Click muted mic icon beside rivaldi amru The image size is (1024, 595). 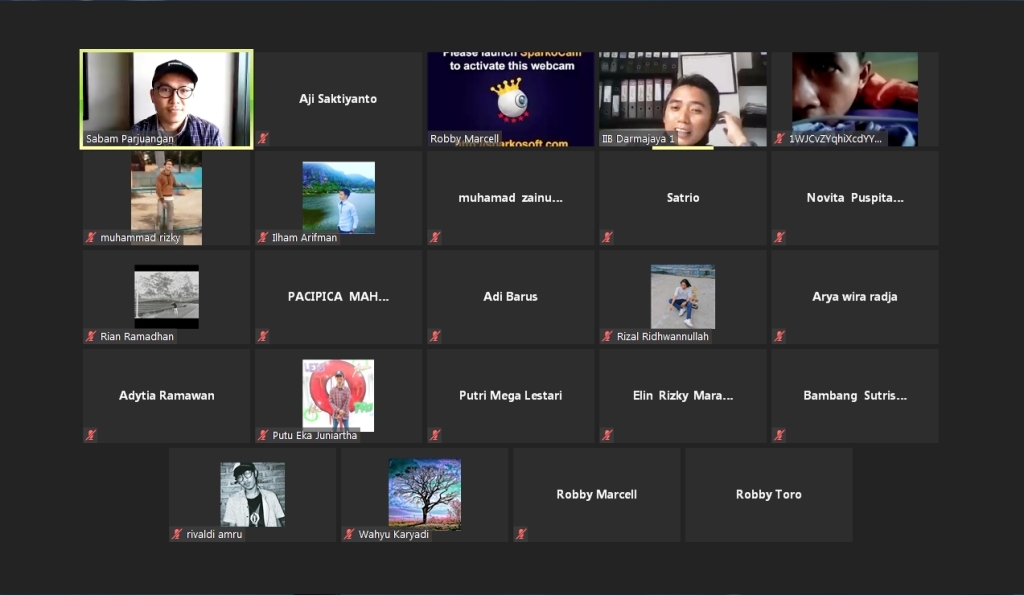tap(177, 534)
